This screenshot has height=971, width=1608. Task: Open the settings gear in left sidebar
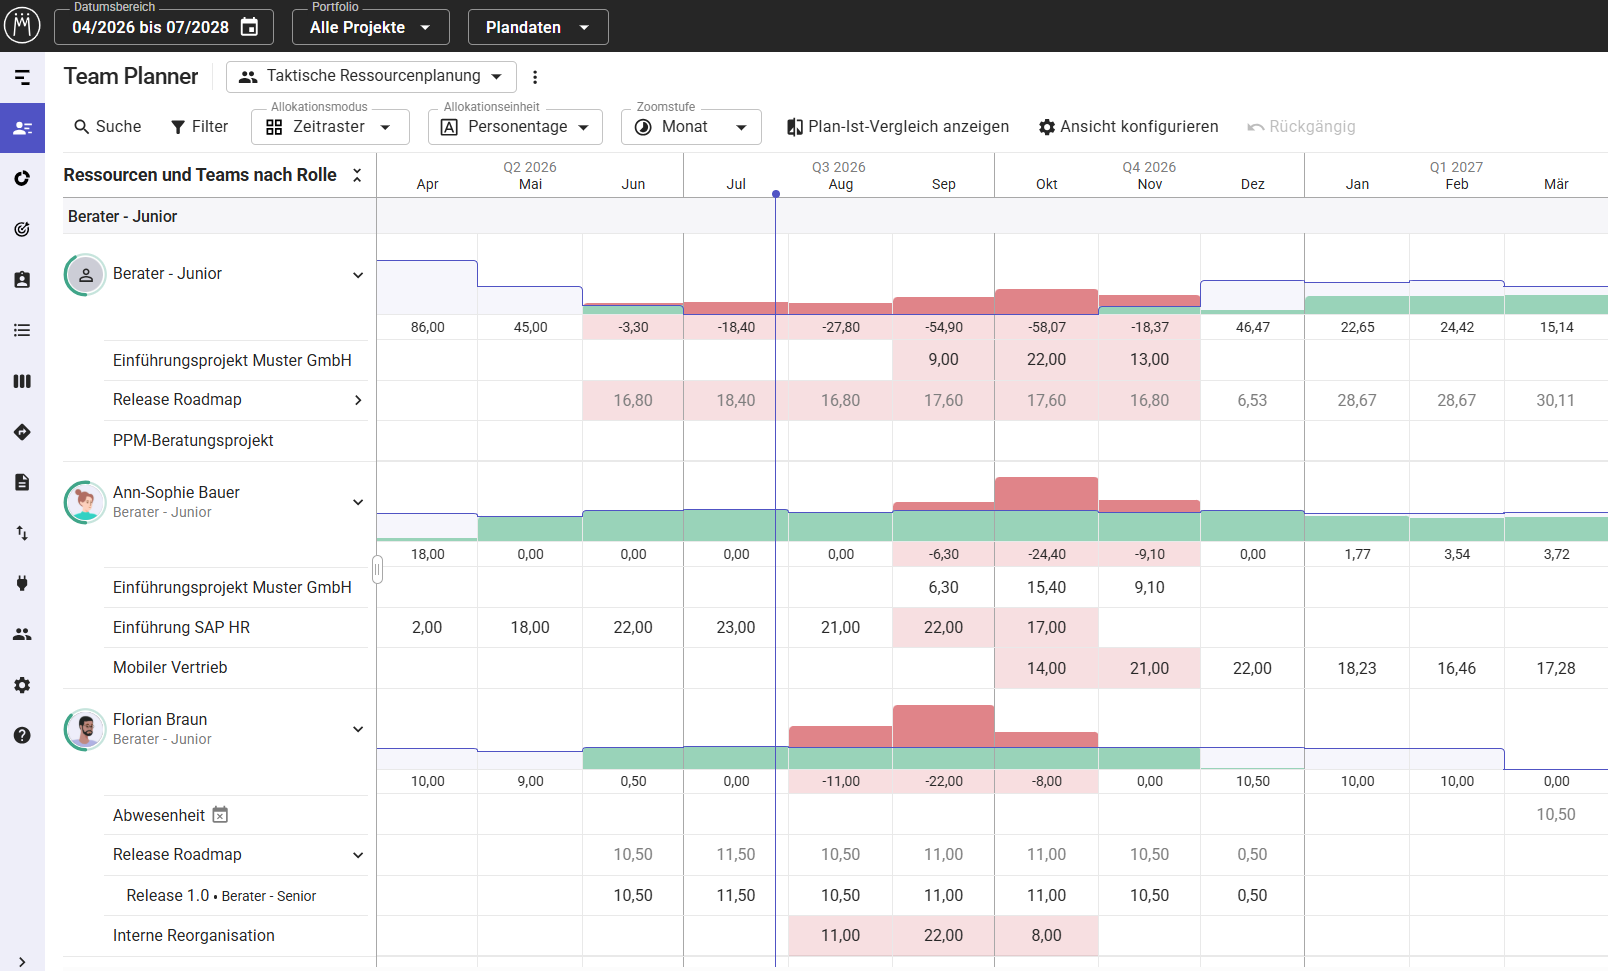point(22,685)
